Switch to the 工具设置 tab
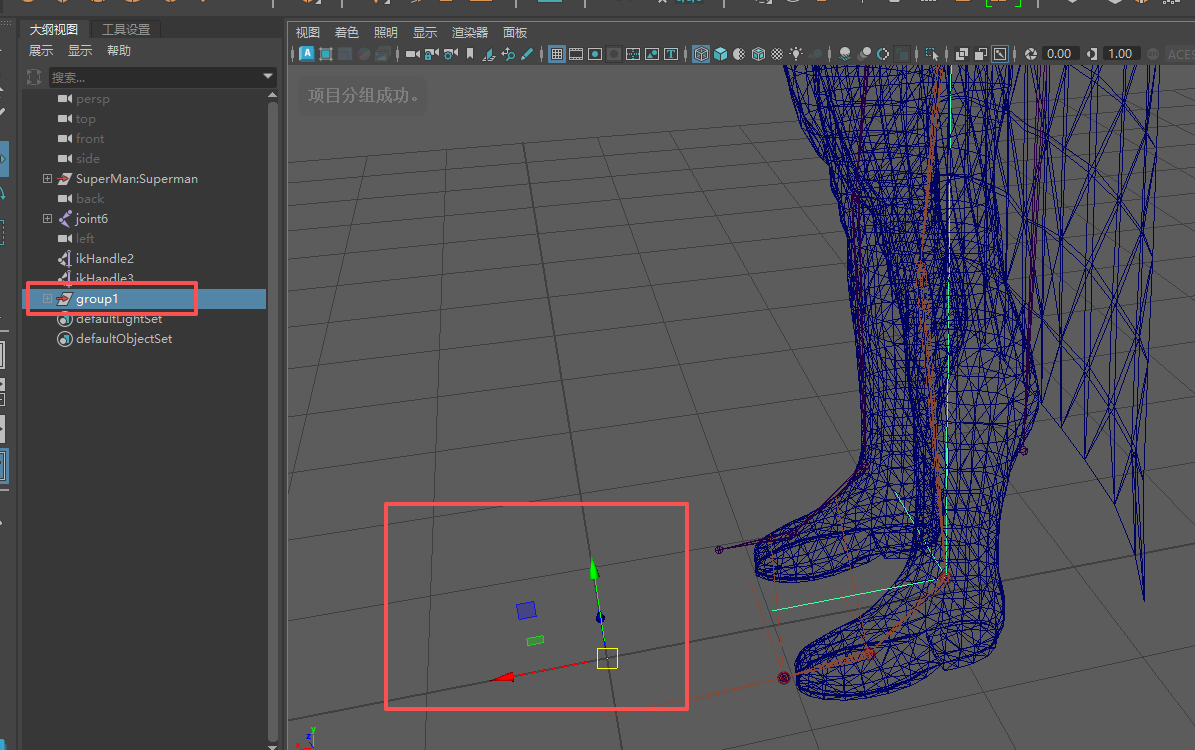 [x=126, y=29]
